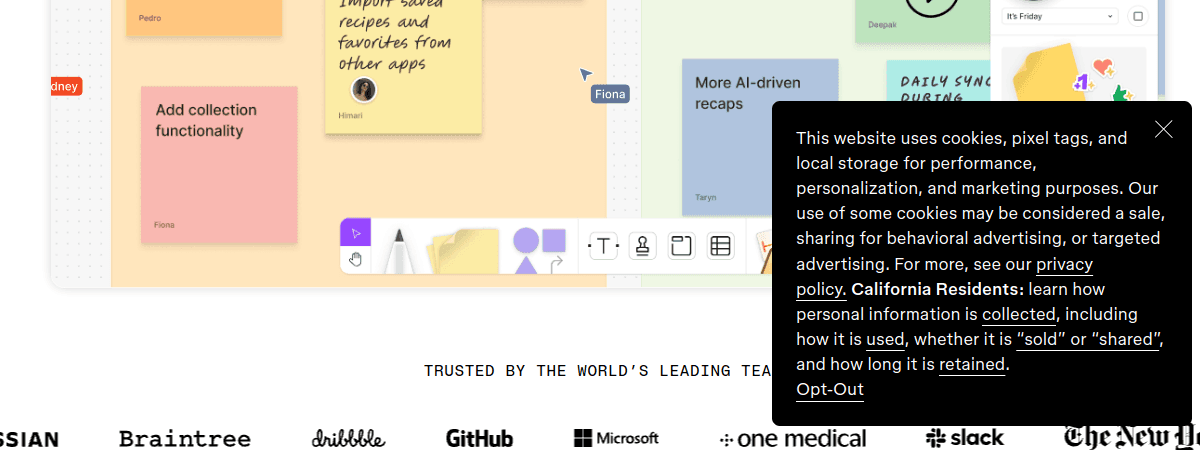This screenshot has width=1200, height=450.
Task: Select the purple arrow cursor tool
Action: click(355, 233)
